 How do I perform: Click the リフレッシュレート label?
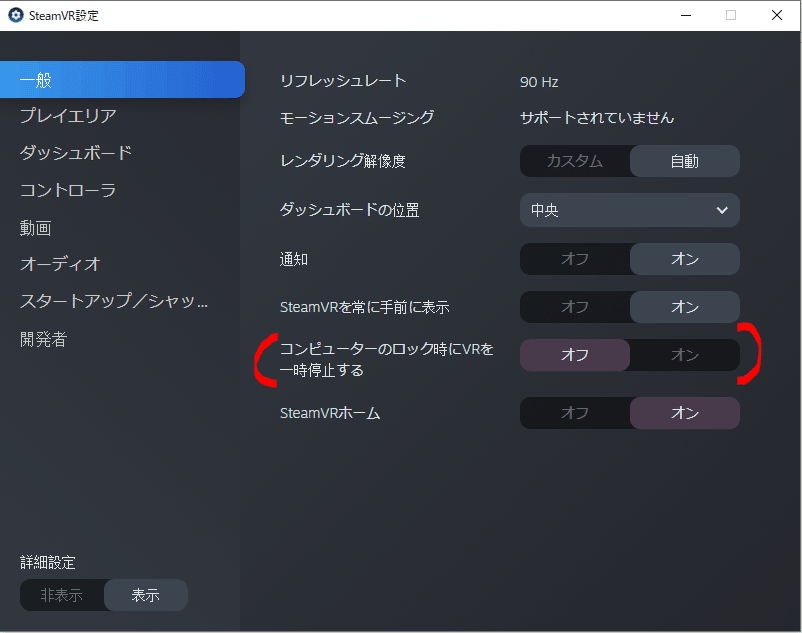tap(343, 81)
